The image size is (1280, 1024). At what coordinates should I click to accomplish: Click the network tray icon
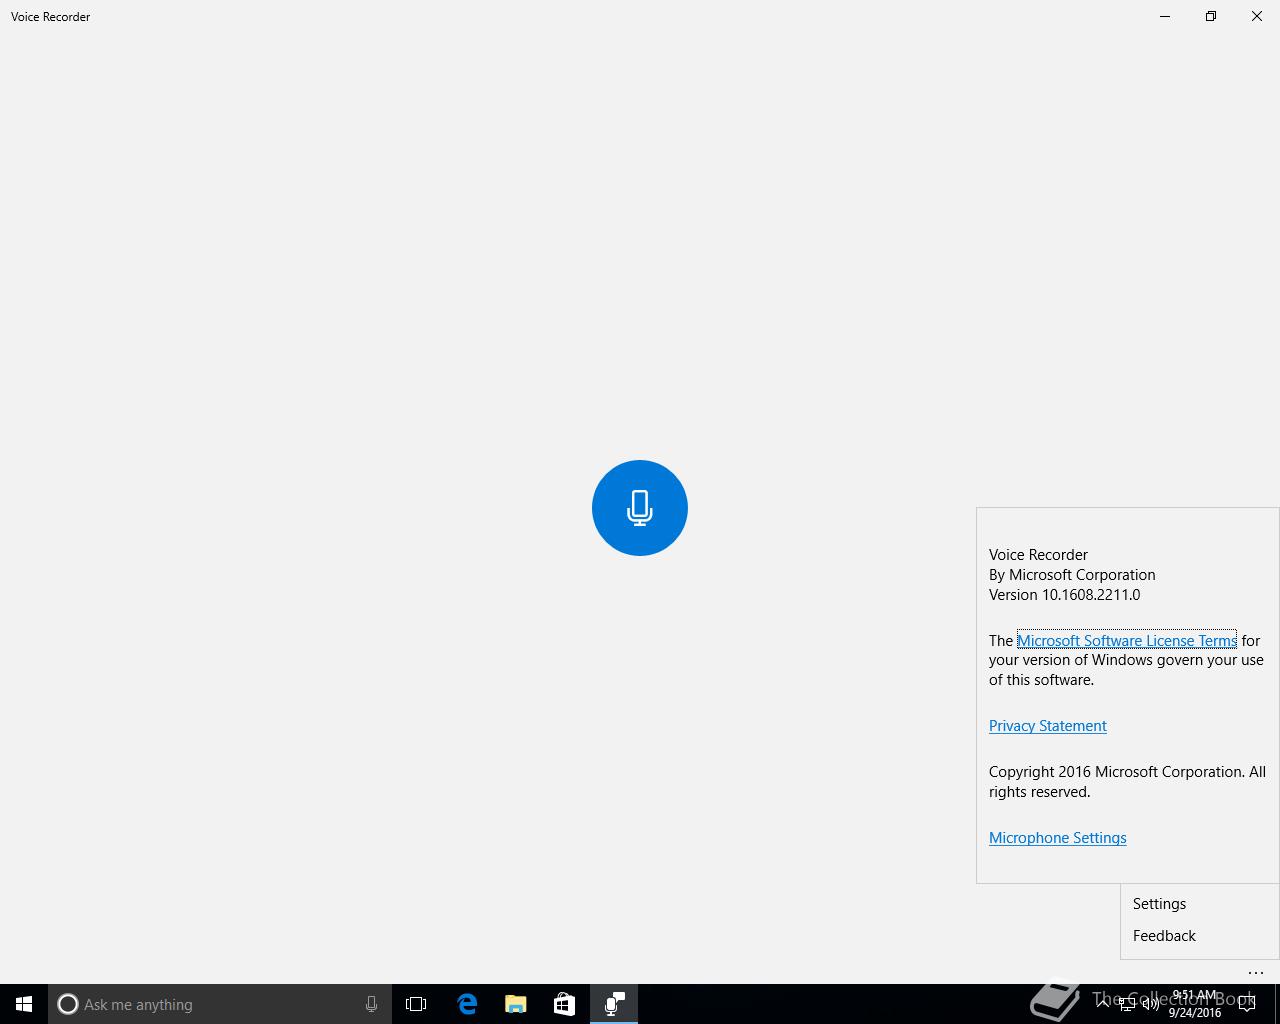click(1127, 1004)
